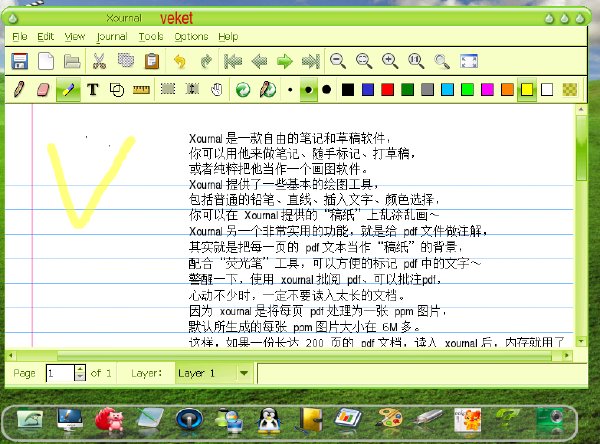The width and height of the screenshot is (600, 444).
Task: Select the thick thickness dot
Action: coord(326,90)
